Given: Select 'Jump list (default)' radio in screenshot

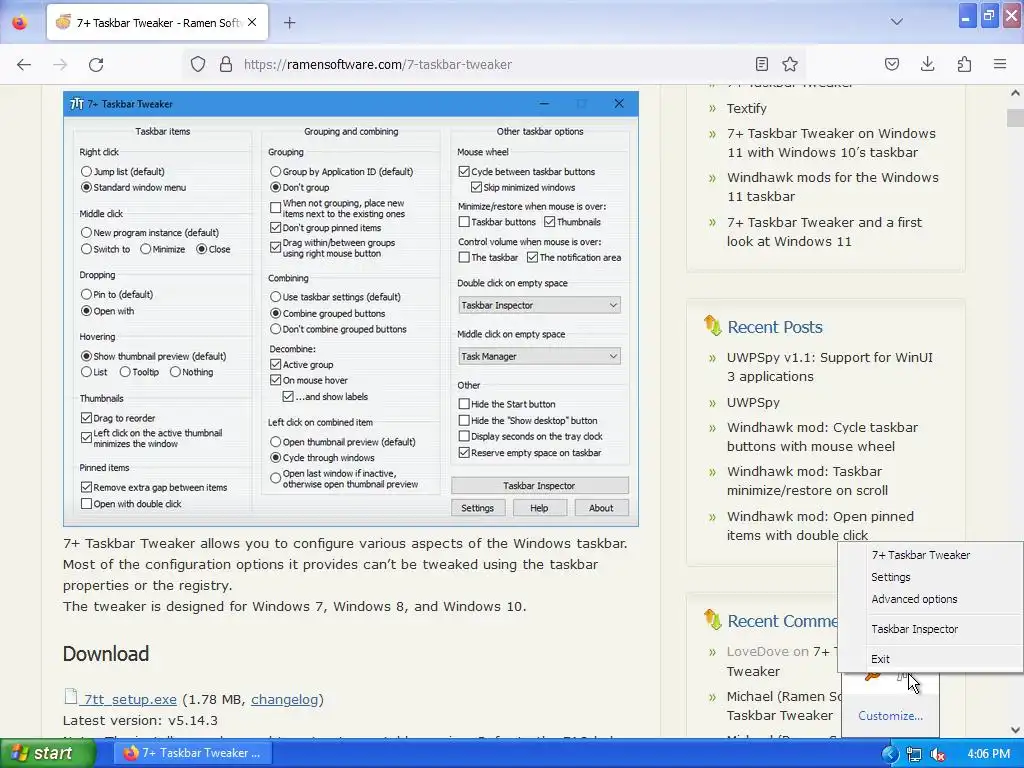Looking at the screenshot, I should point(86,172).
